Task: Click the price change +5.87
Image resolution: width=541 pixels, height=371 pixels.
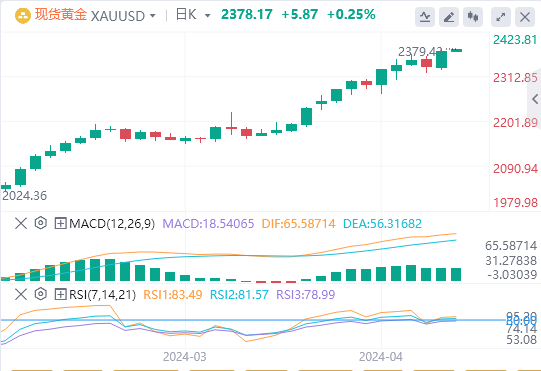Action: click(x=299, y=14)
